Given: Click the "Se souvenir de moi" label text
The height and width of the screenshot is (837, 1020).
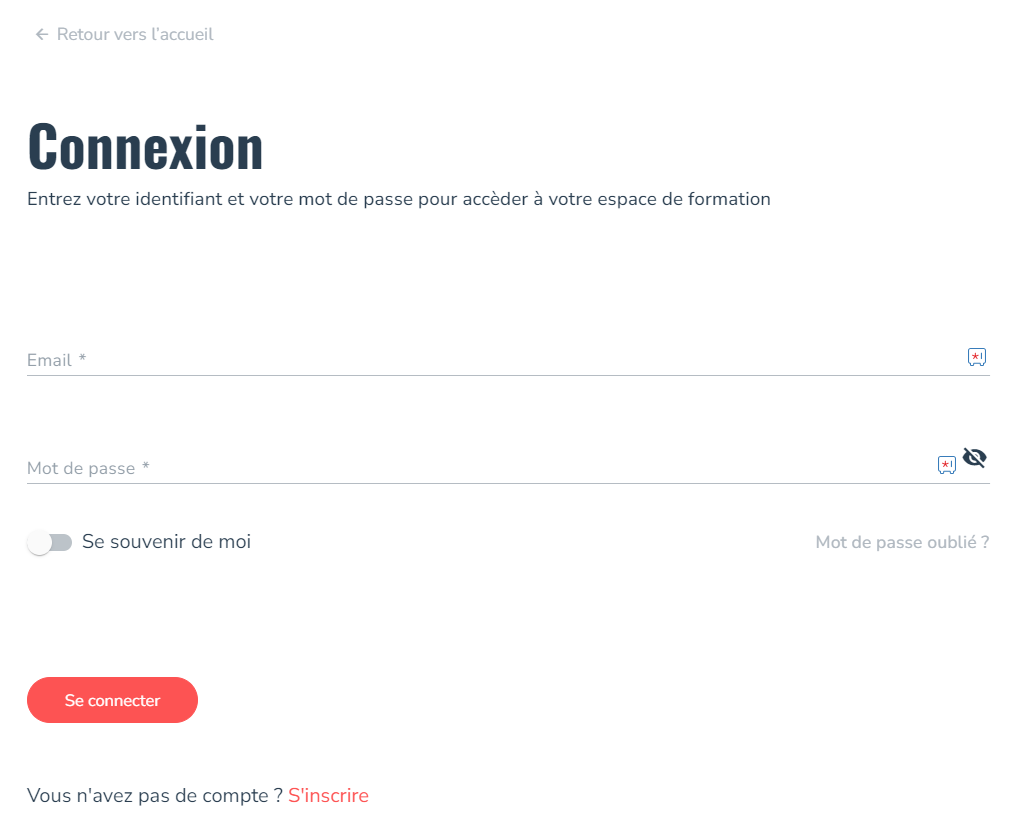Looking at the screenshot, I should click(x=166, y=542).
